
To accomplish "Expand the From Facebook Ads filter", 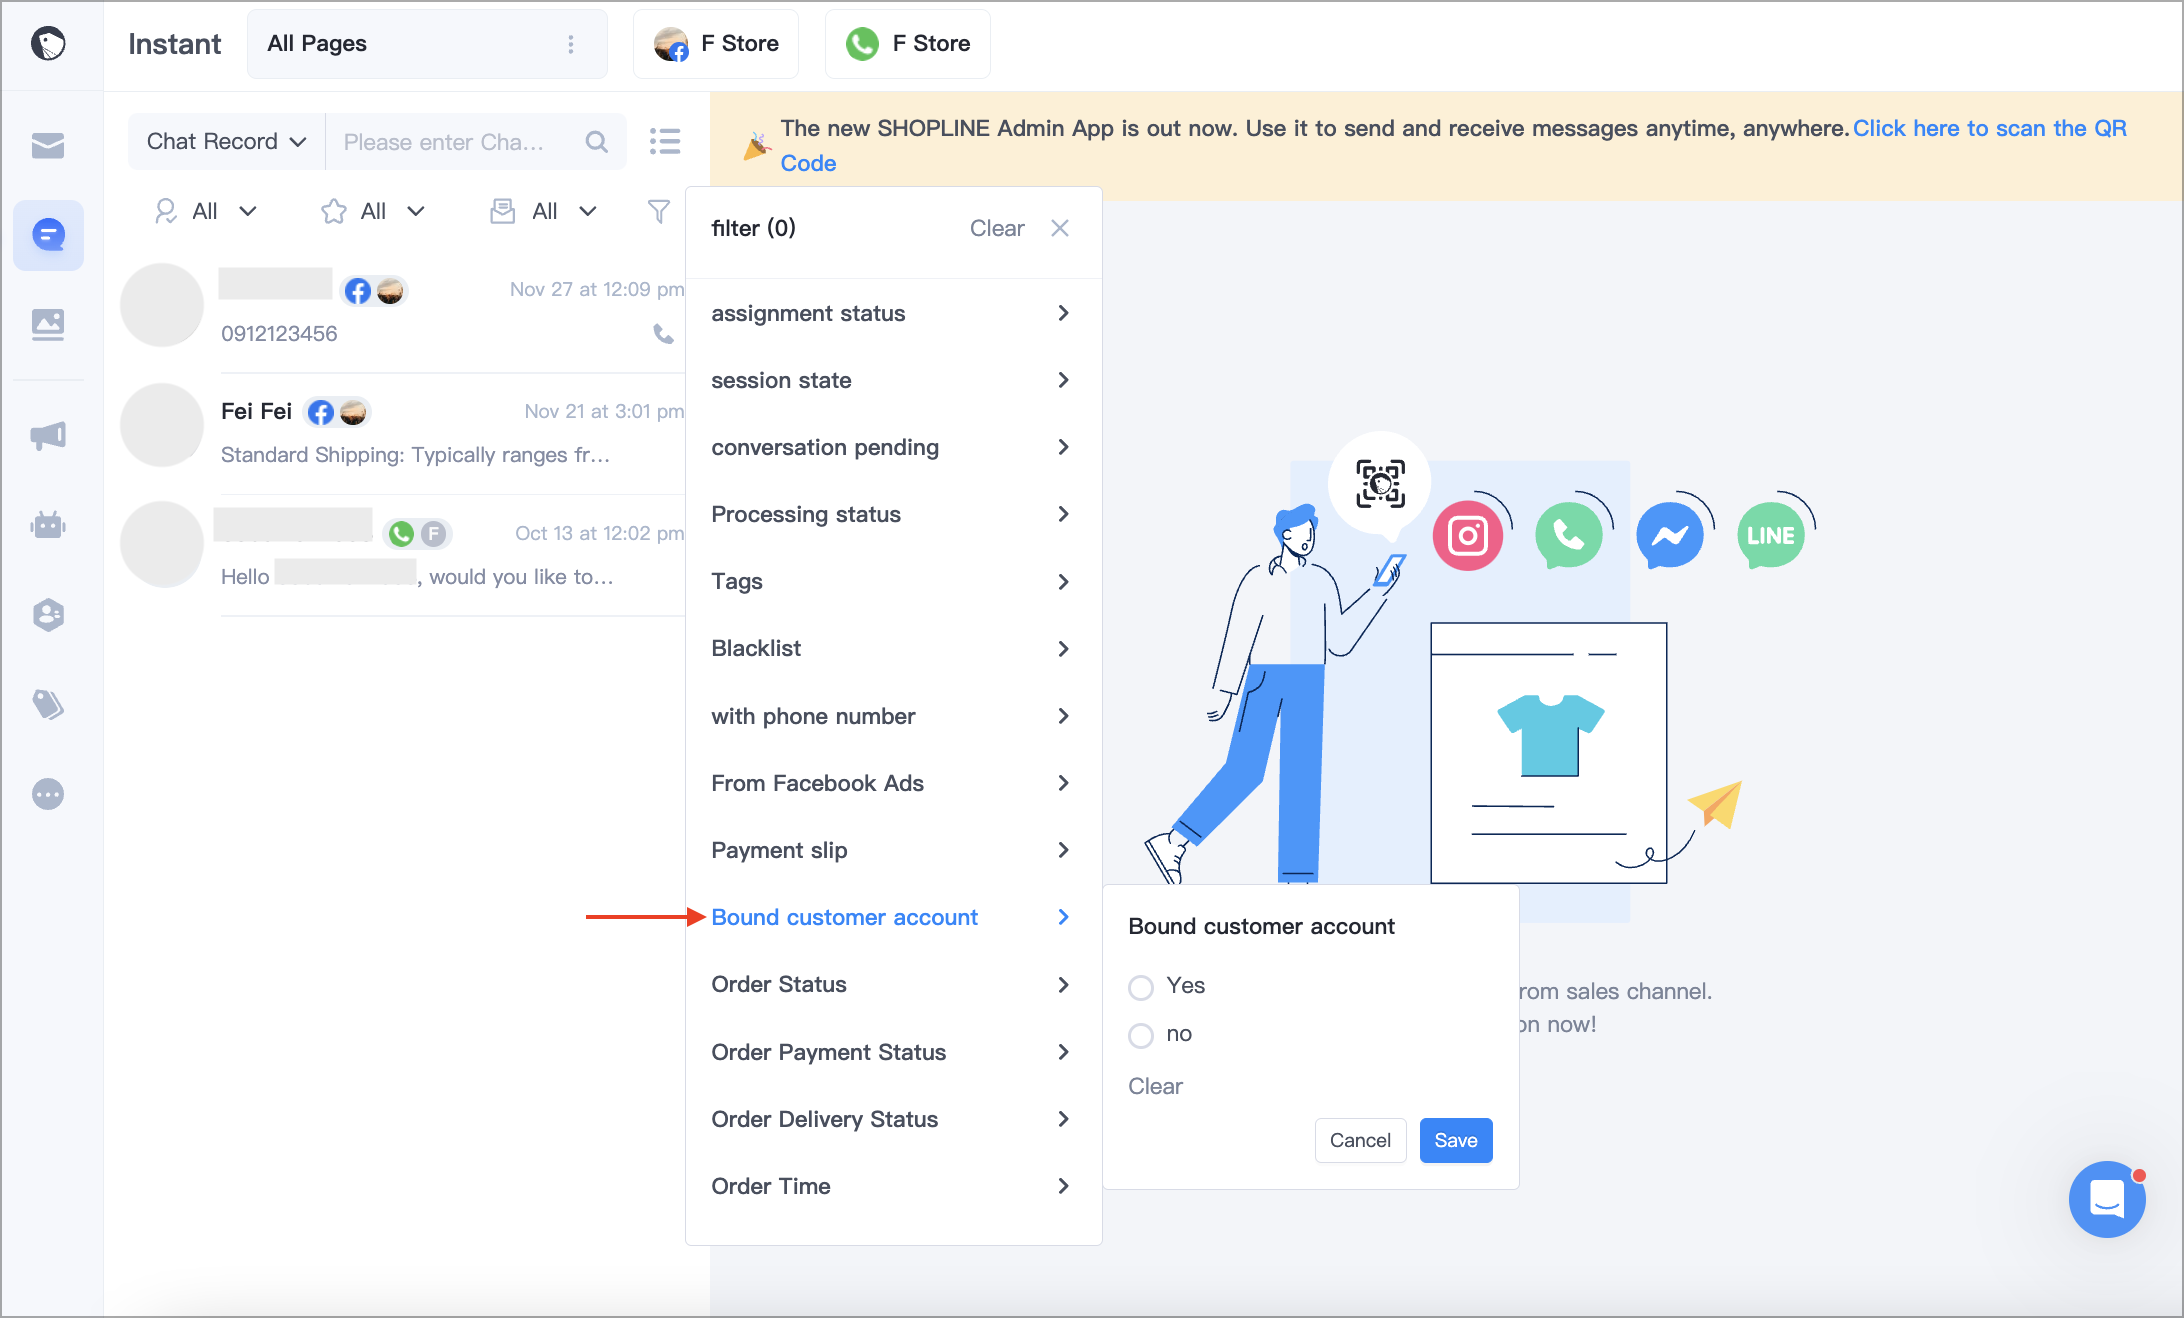I will pyautogui.click(x=892, y=784).
